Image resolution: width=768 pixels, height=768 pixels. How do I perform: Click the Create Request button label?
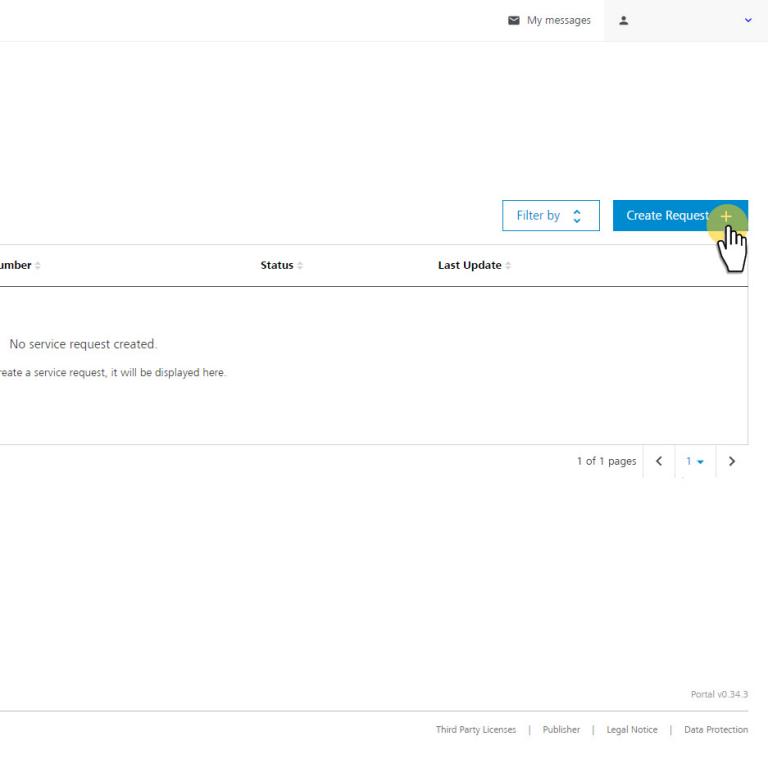tap(666, 215)
